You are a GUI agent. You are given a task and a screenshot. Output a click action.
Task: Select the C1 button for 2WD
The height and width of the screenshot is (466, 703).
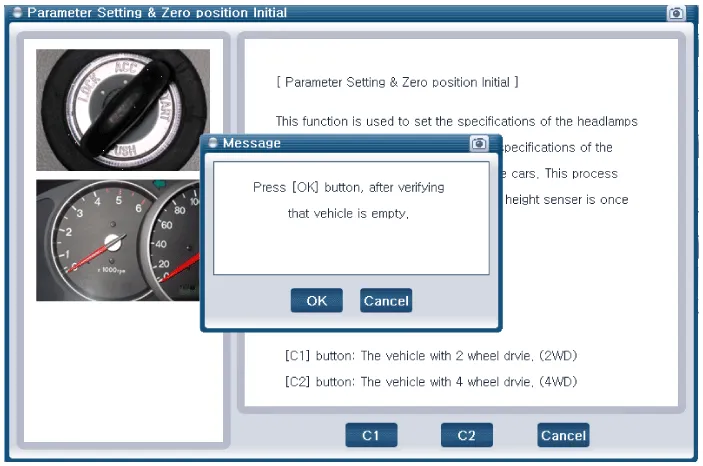click(371, 435)
